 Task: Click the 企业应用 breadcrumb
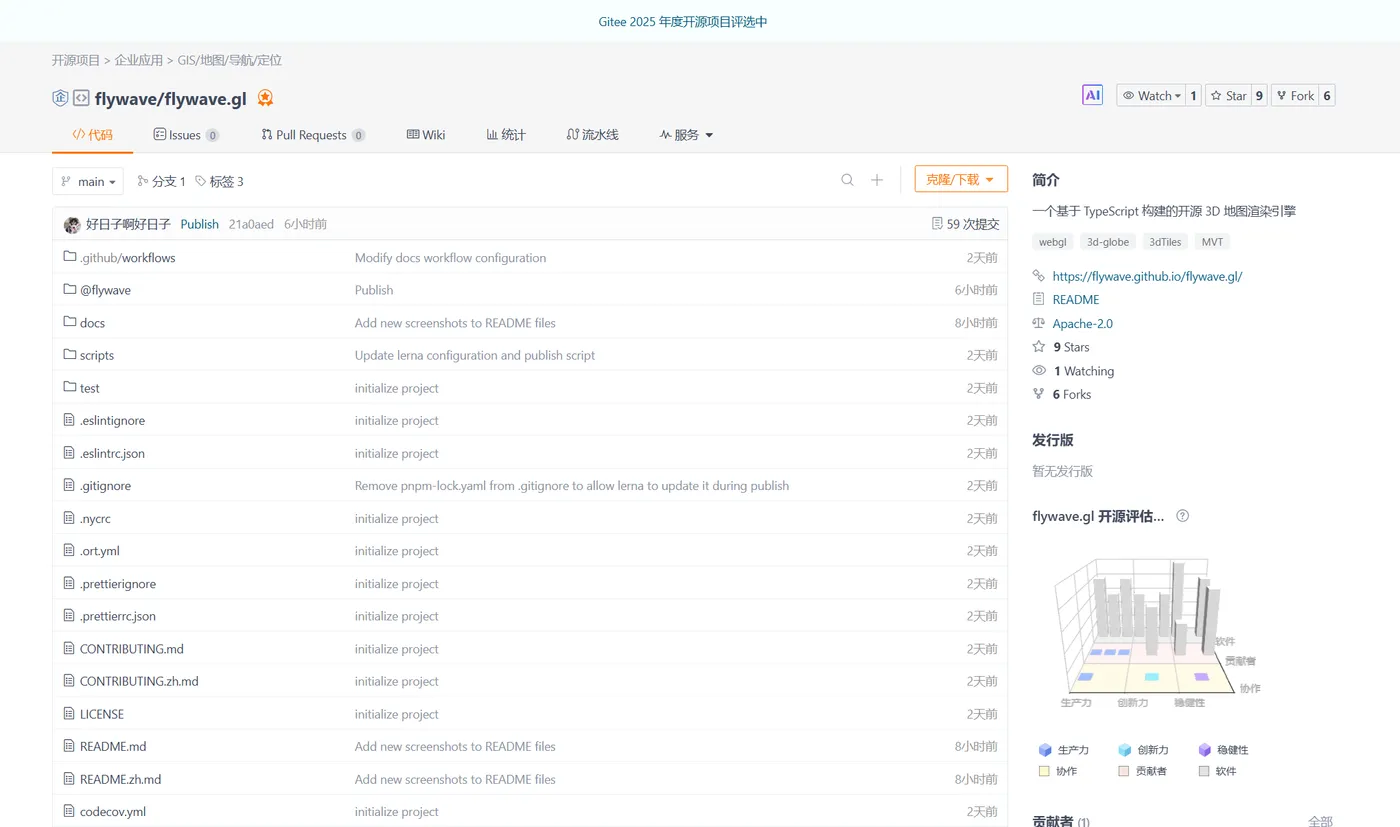tap(138, 60)
